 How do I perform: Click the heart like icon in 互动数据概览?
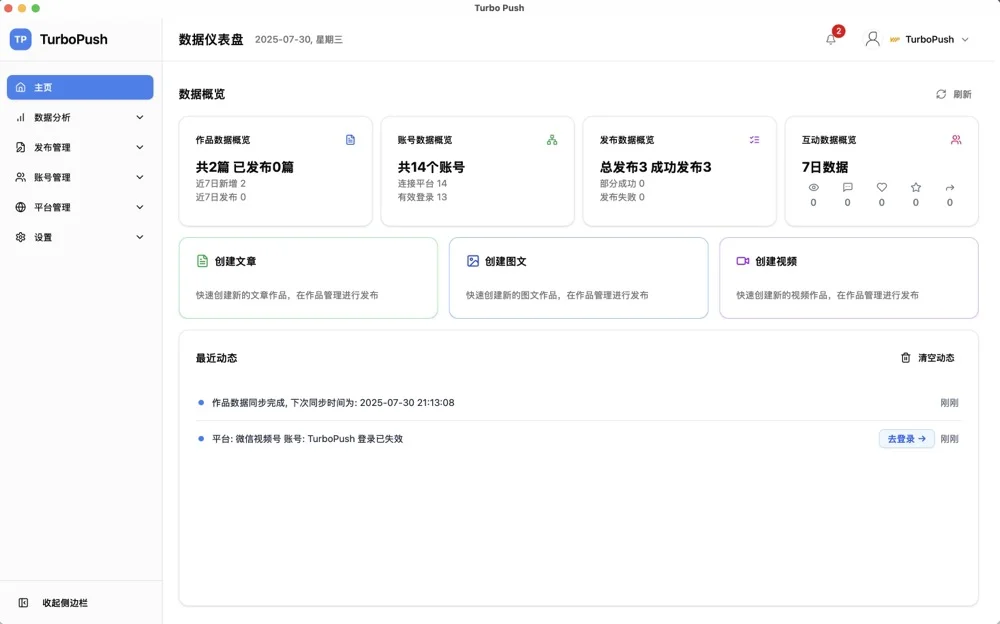pos(880,187)
